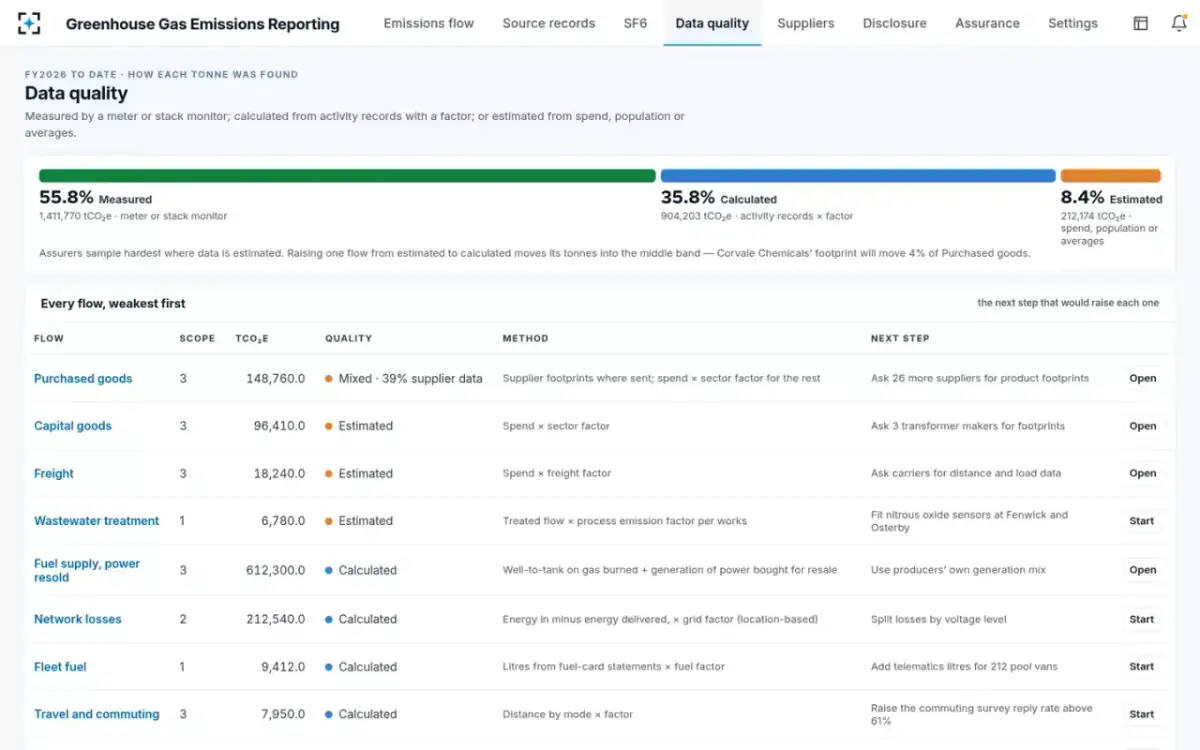This screenshot has height=750, width=1200.
Task: Open the Assurance tab
Action: pyautogui.click(x=987, y=23)
